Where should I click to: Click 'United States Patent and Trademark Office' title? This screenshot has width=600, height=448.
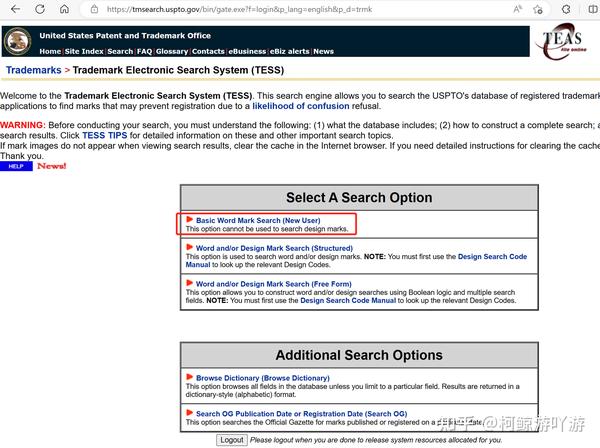[125, 36]
